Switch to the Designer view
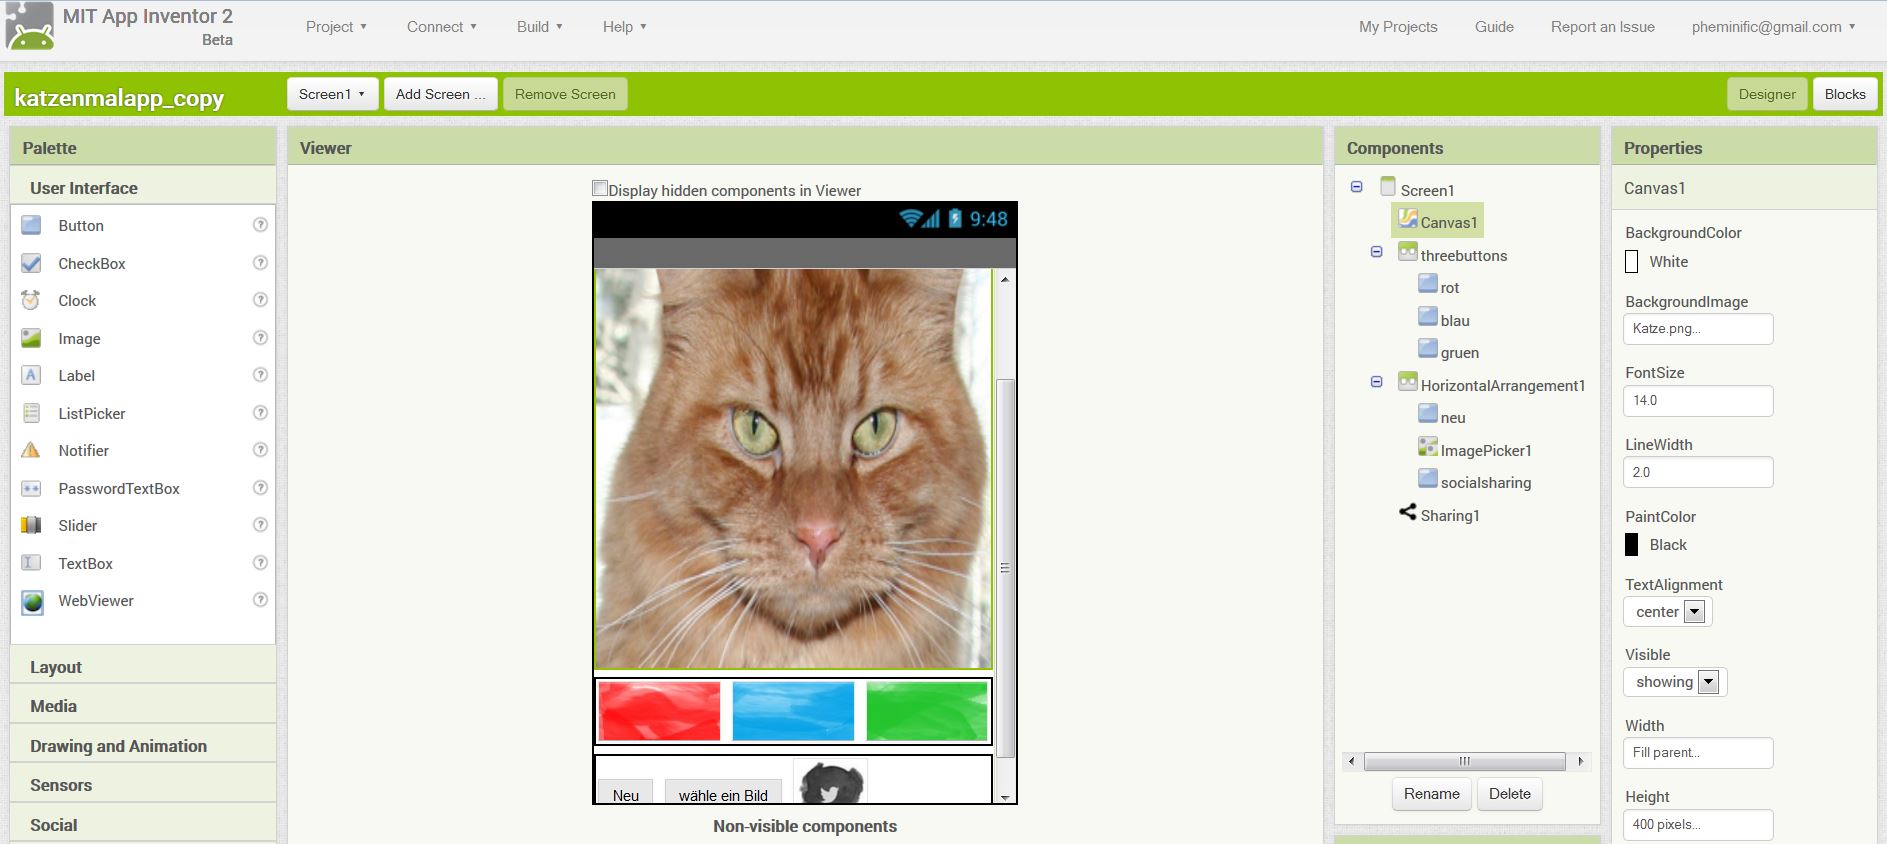This screenshot has height=844, width=1887. [1767, 94]
